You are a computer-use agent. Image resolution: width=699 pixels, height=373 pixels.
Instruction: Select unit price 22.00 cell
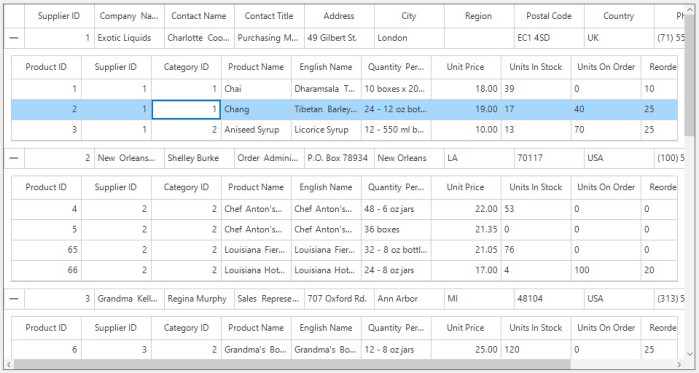tap(466, 209)
